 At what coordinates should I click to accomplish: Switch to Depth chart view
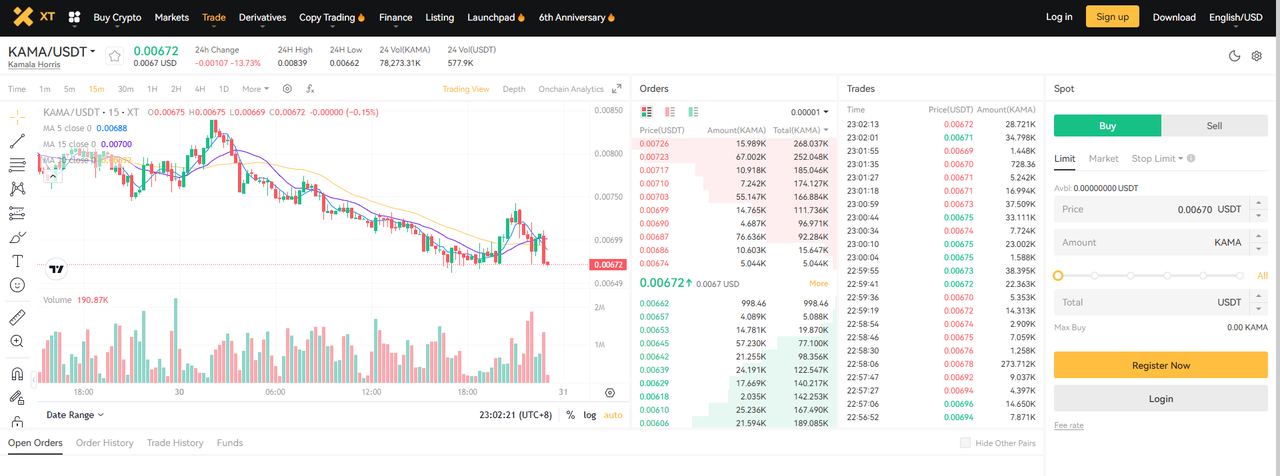click(x=513, y=89)
